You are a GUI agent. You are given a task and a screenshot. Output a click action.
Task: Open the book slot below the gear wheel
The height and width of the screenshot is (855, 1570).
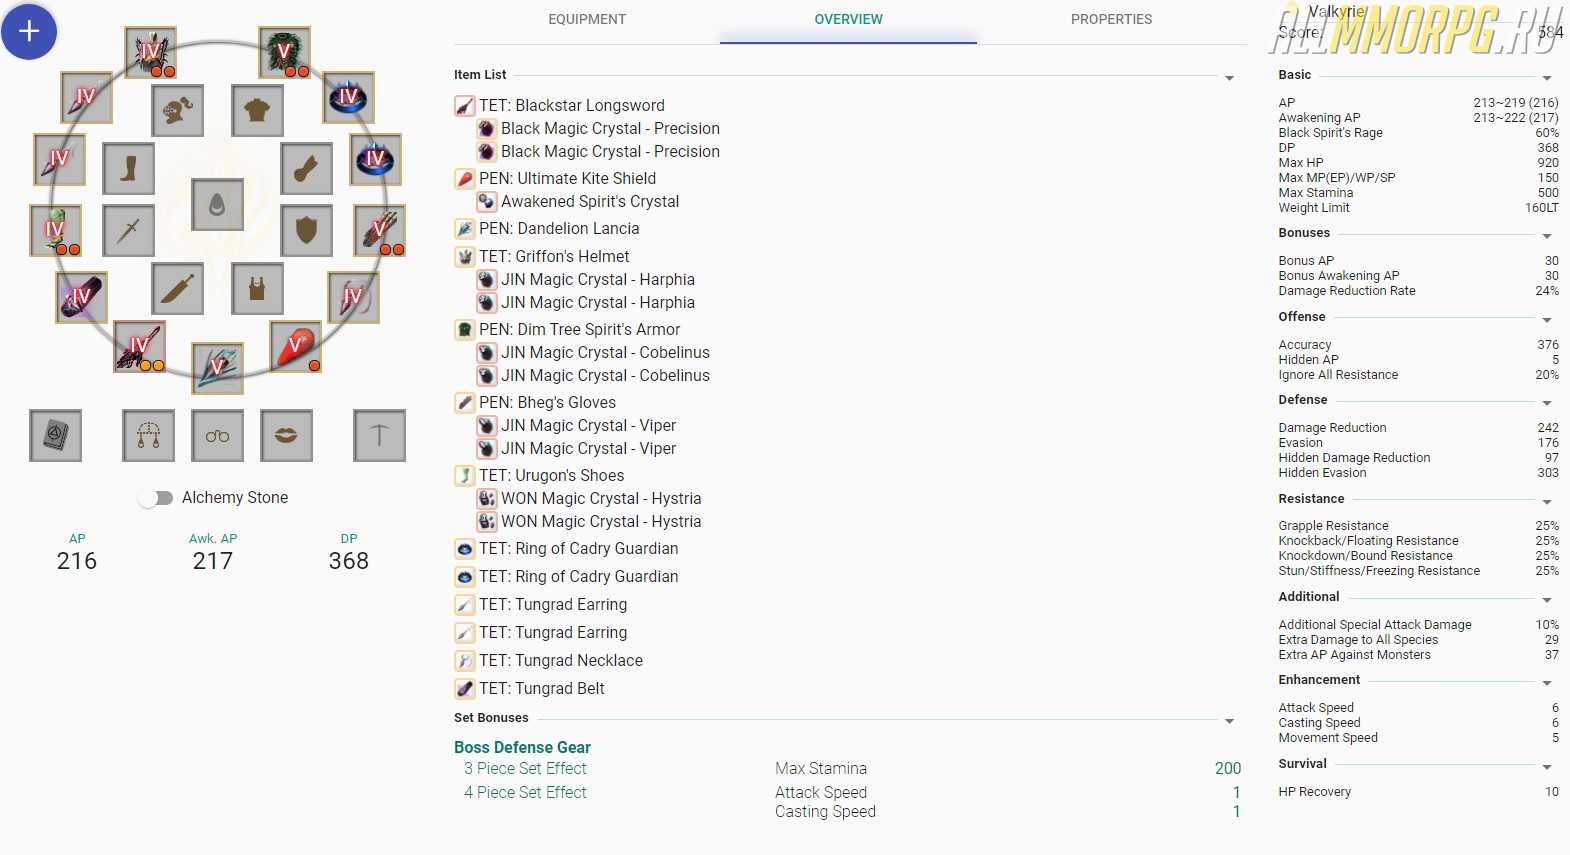[55, 435]
